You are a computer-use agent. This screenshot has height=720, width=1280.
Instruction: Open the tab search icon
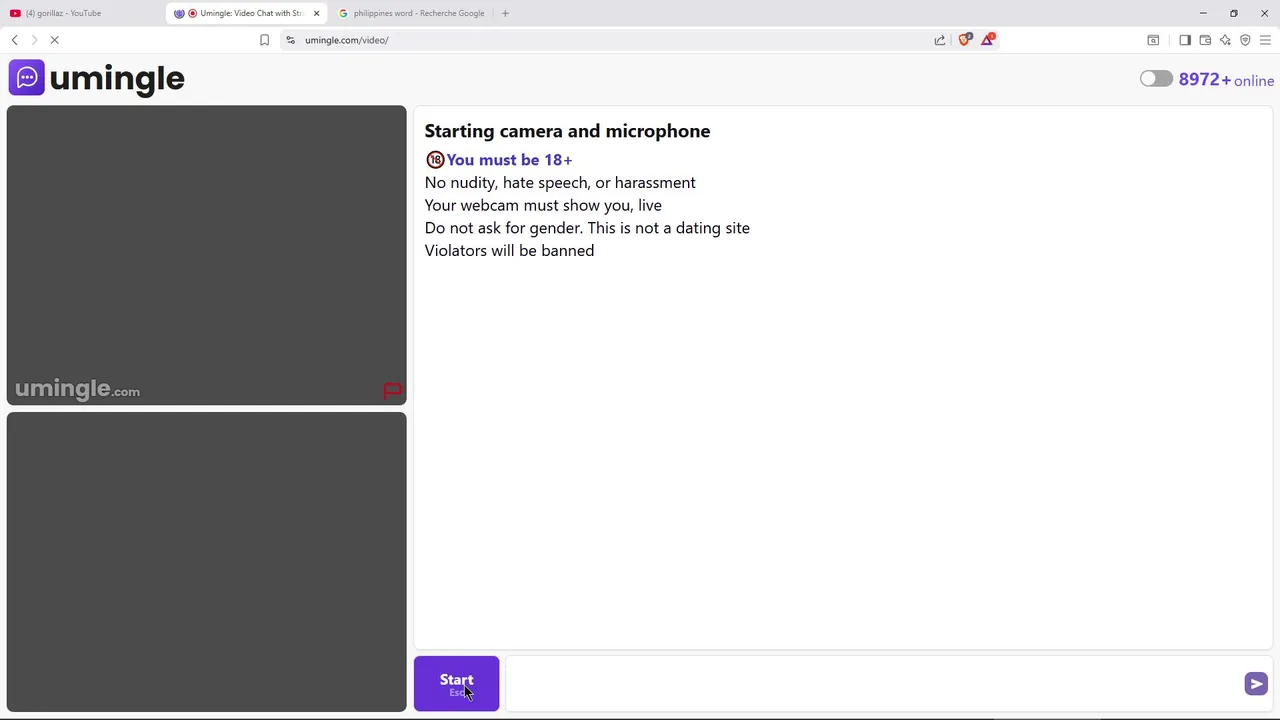point(1153,40)
